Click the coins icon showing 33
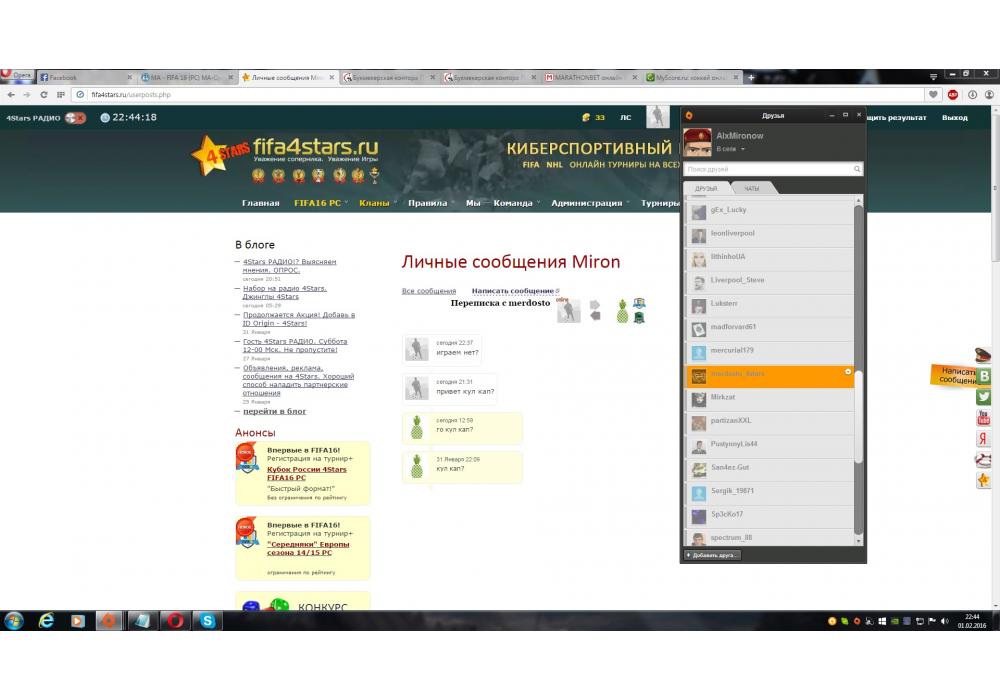The image size is (1000, 700). click(587, 118)
